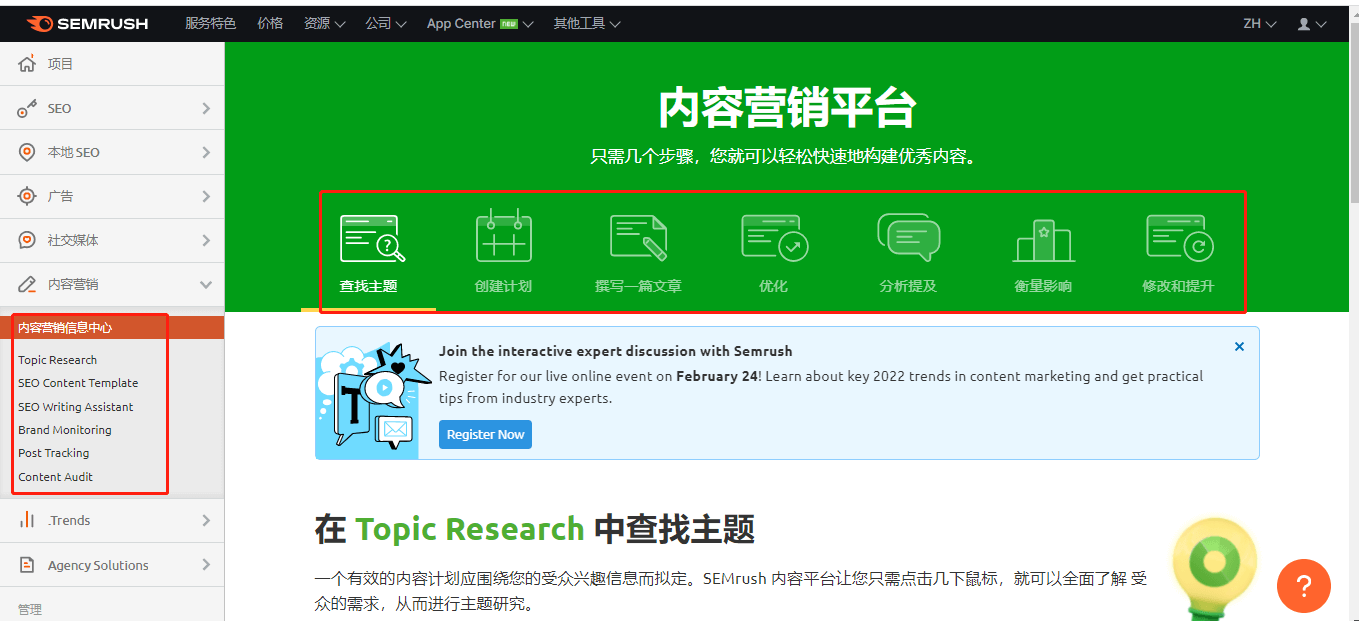1359x621 pixels.
Task: Click the green Topic Research heading text
Action: [469, 528]
